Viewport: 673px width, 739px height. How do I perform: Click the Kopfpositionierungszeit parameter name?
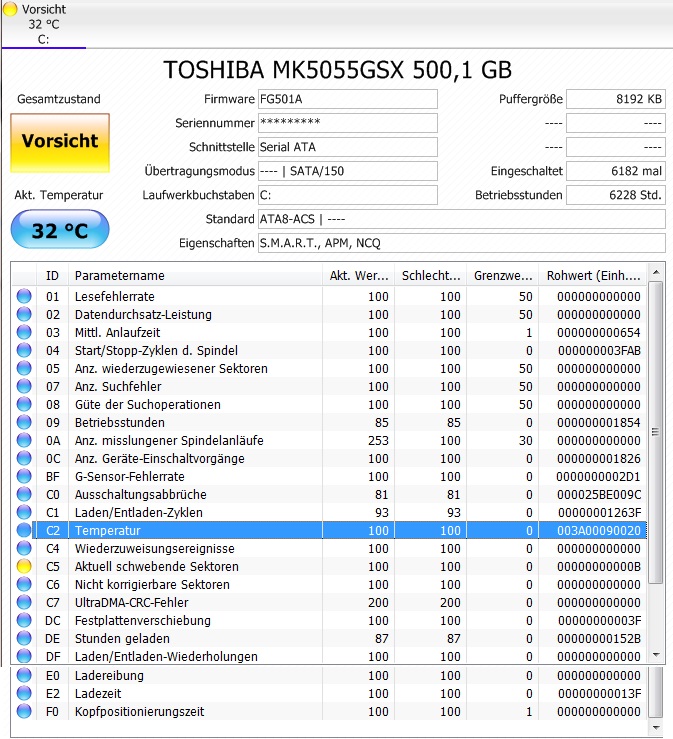(x=140, y=711)
